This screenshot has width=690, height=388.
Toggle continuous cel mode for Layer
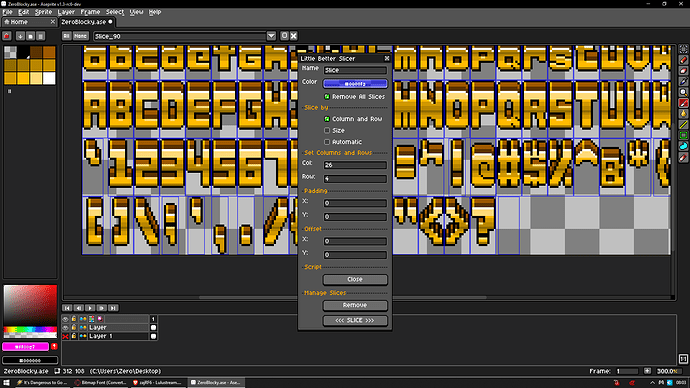(x=83, y=327)
